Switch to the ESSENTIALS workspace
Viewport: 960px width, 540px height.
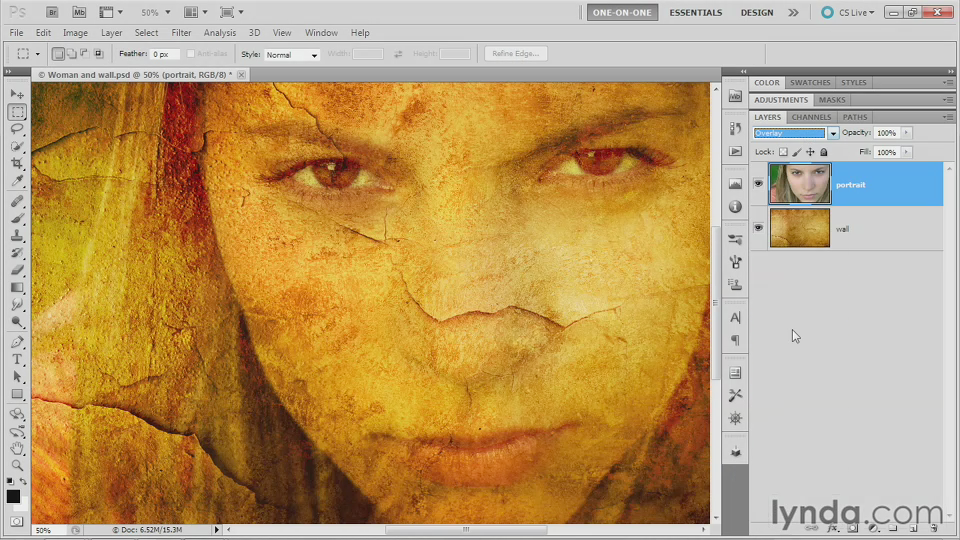696,12
